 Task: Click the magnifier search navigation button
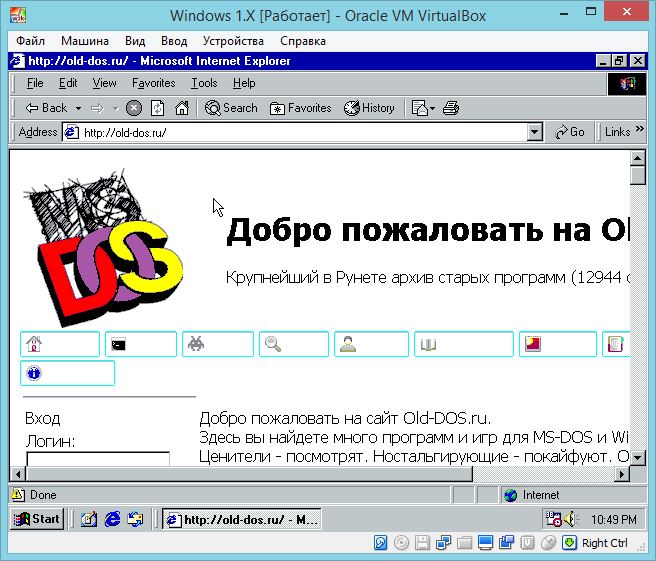coord(294,344)
